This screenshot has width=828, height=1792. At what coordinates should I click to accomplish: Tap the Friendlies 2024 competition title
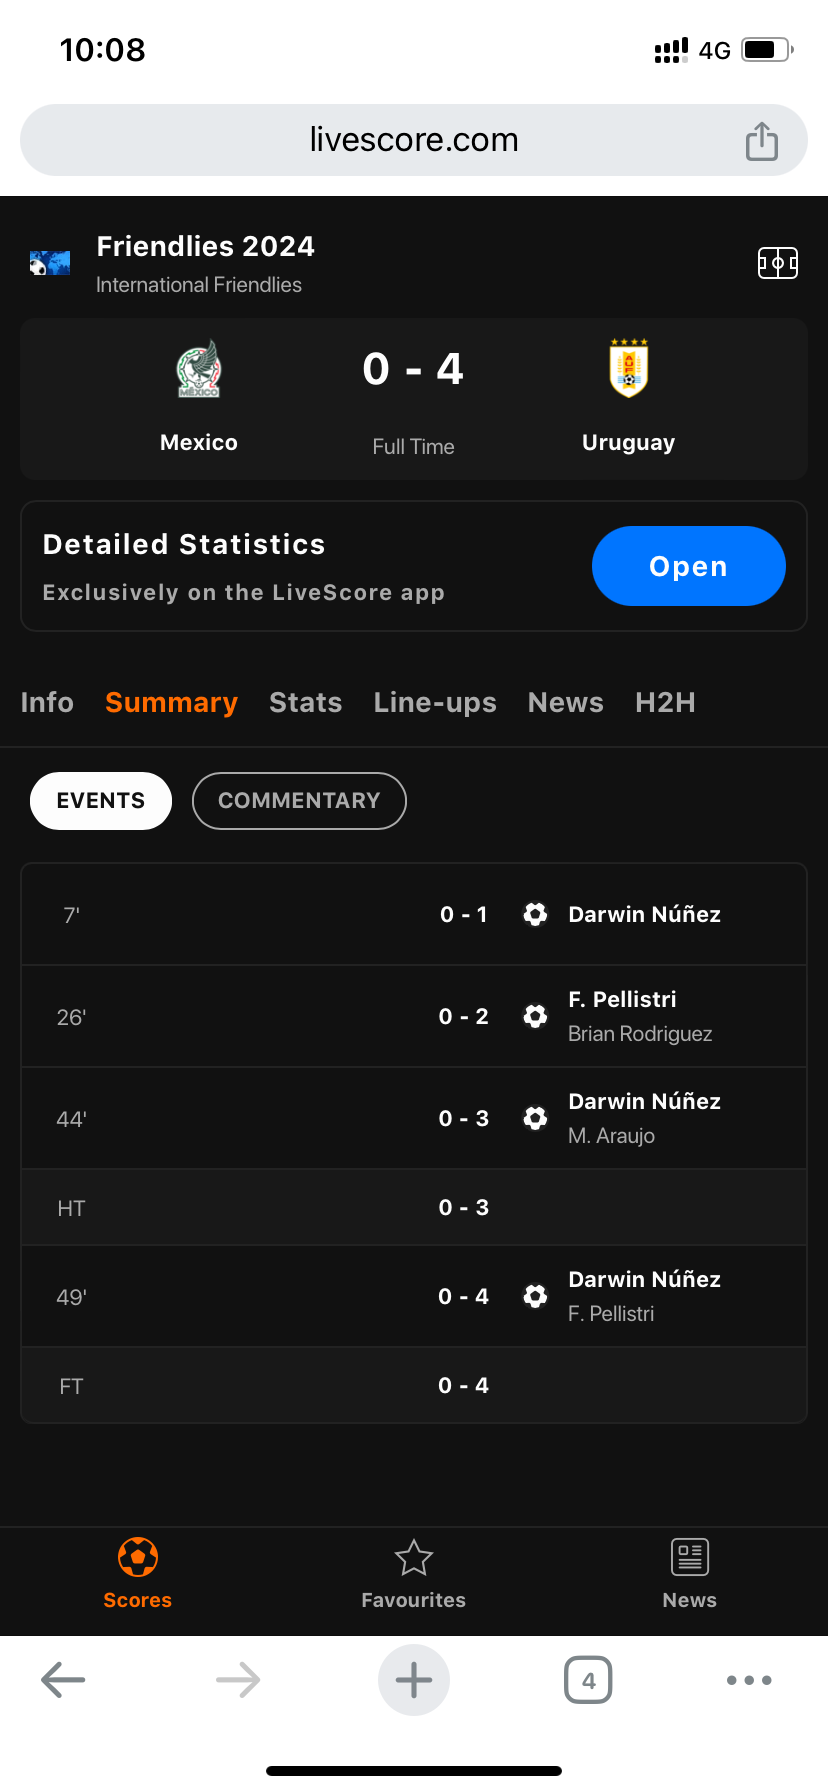[205, 247]
